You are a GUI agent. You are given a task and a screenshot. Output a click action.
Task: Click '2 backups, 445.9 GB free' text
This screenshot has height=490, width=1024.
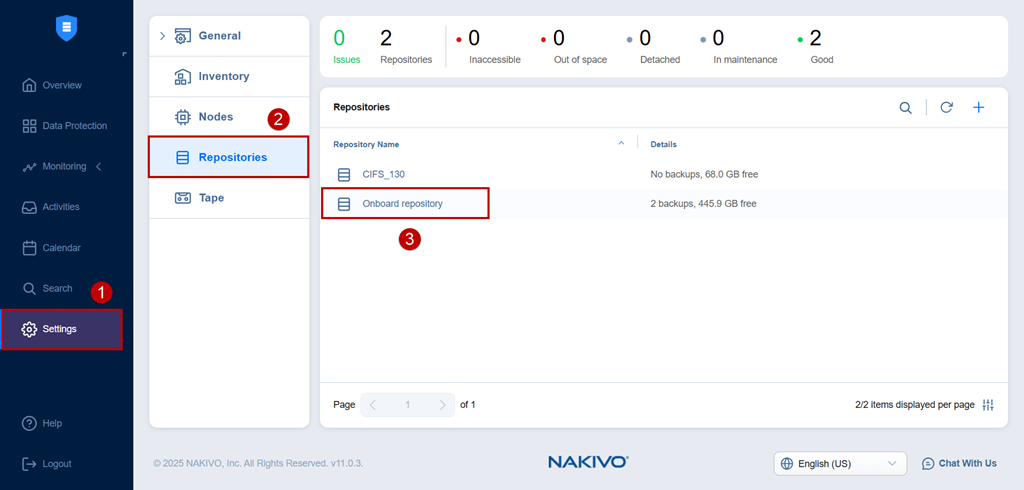point(703,204)
